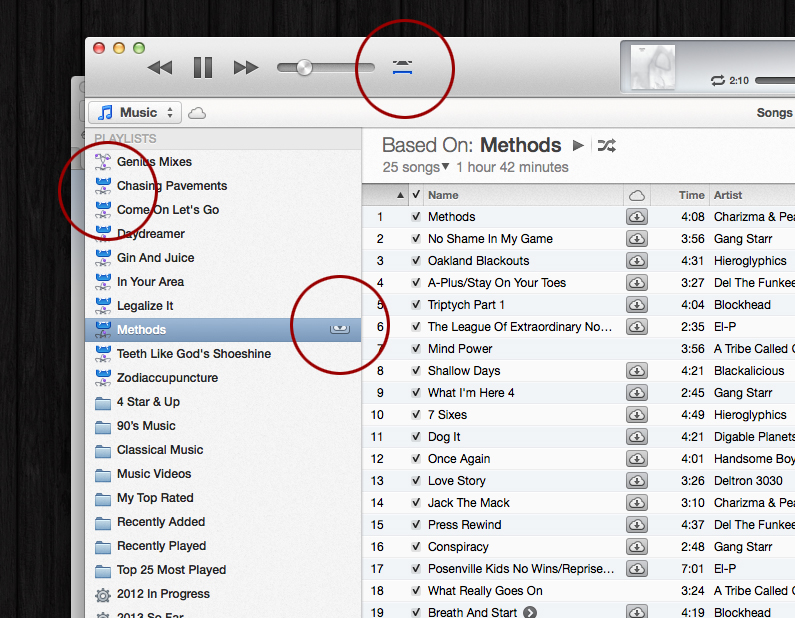Select the Daydreamer playlist

[x=223, y=234]
